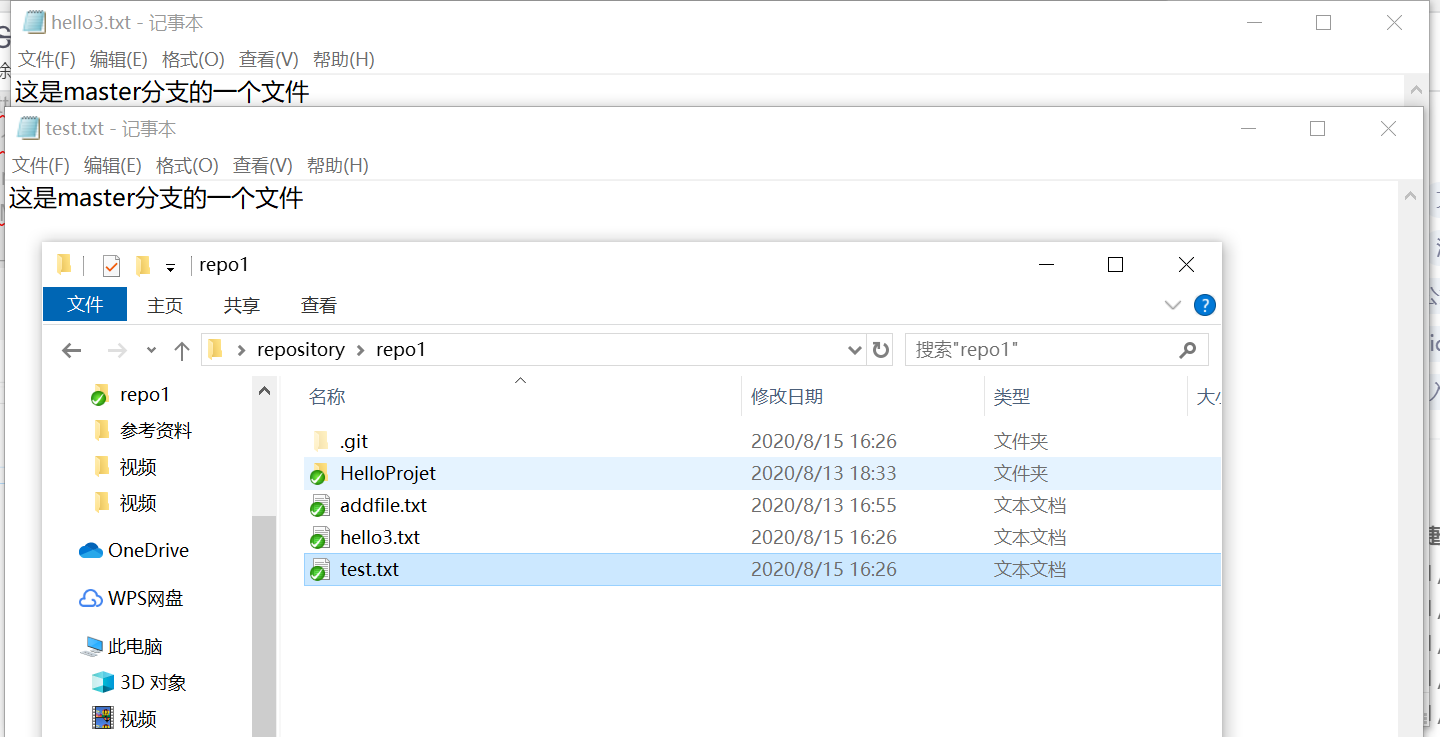
Task: Open OneDrive in the navigation pane
Action: [x=148, y=550]
